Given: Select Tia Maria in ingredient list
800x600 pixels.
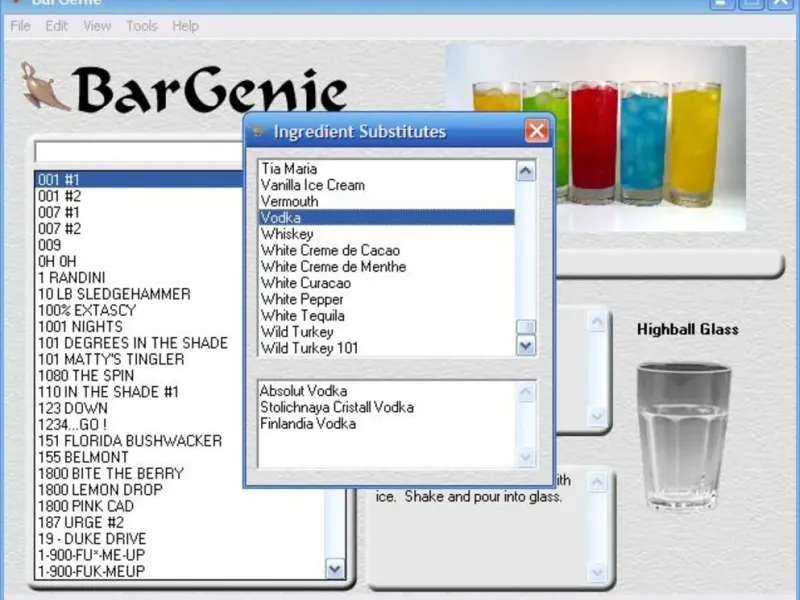Looking at the screenshot, I should click(387, 168).
